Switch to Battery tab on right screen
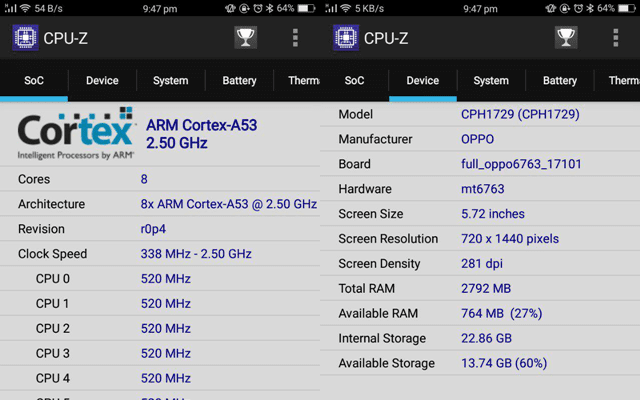Viewport: 640px width, 400px height. (x=560, y=80)
